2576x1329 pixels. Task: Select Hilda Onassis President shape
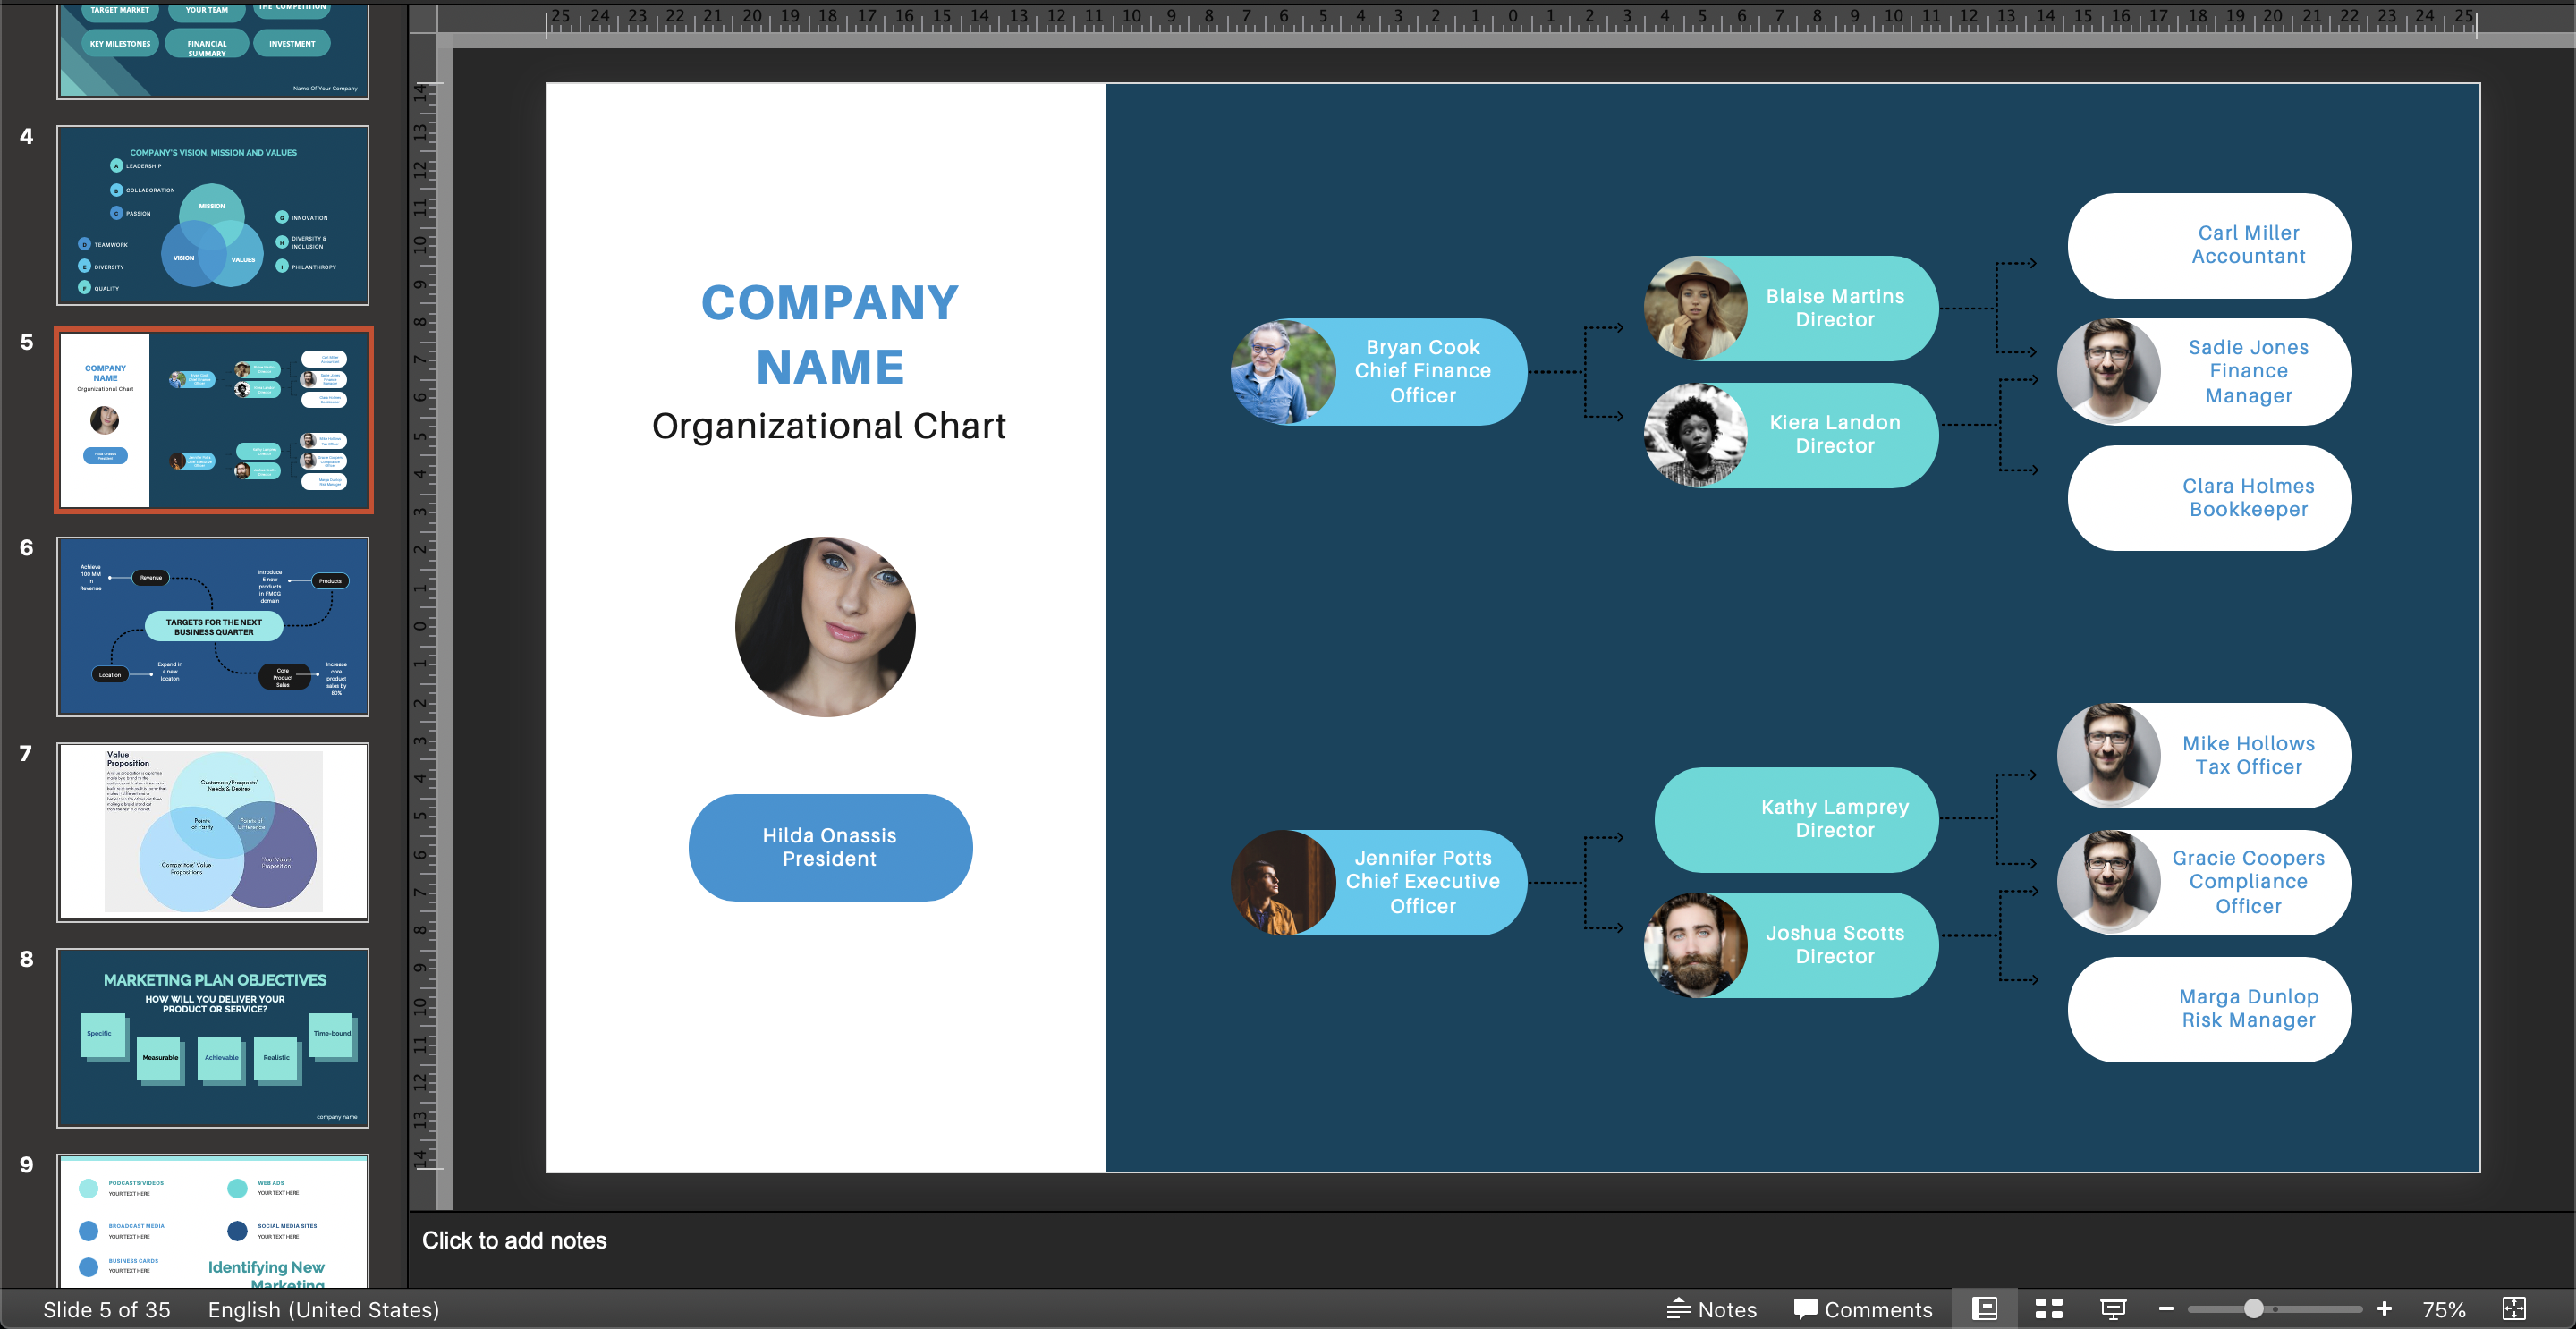830,847
